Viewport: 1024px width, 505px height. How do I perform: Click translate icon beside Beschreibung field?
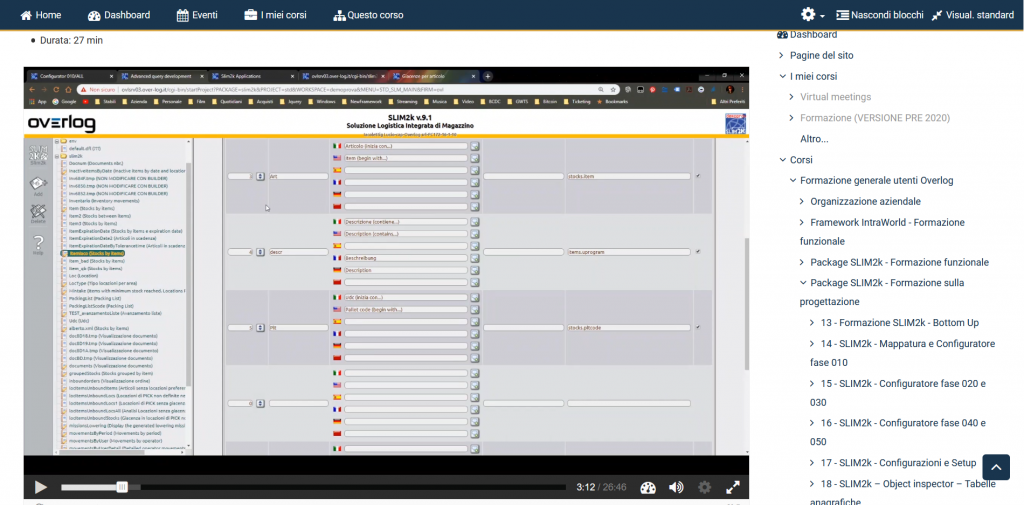click(475, 258)
